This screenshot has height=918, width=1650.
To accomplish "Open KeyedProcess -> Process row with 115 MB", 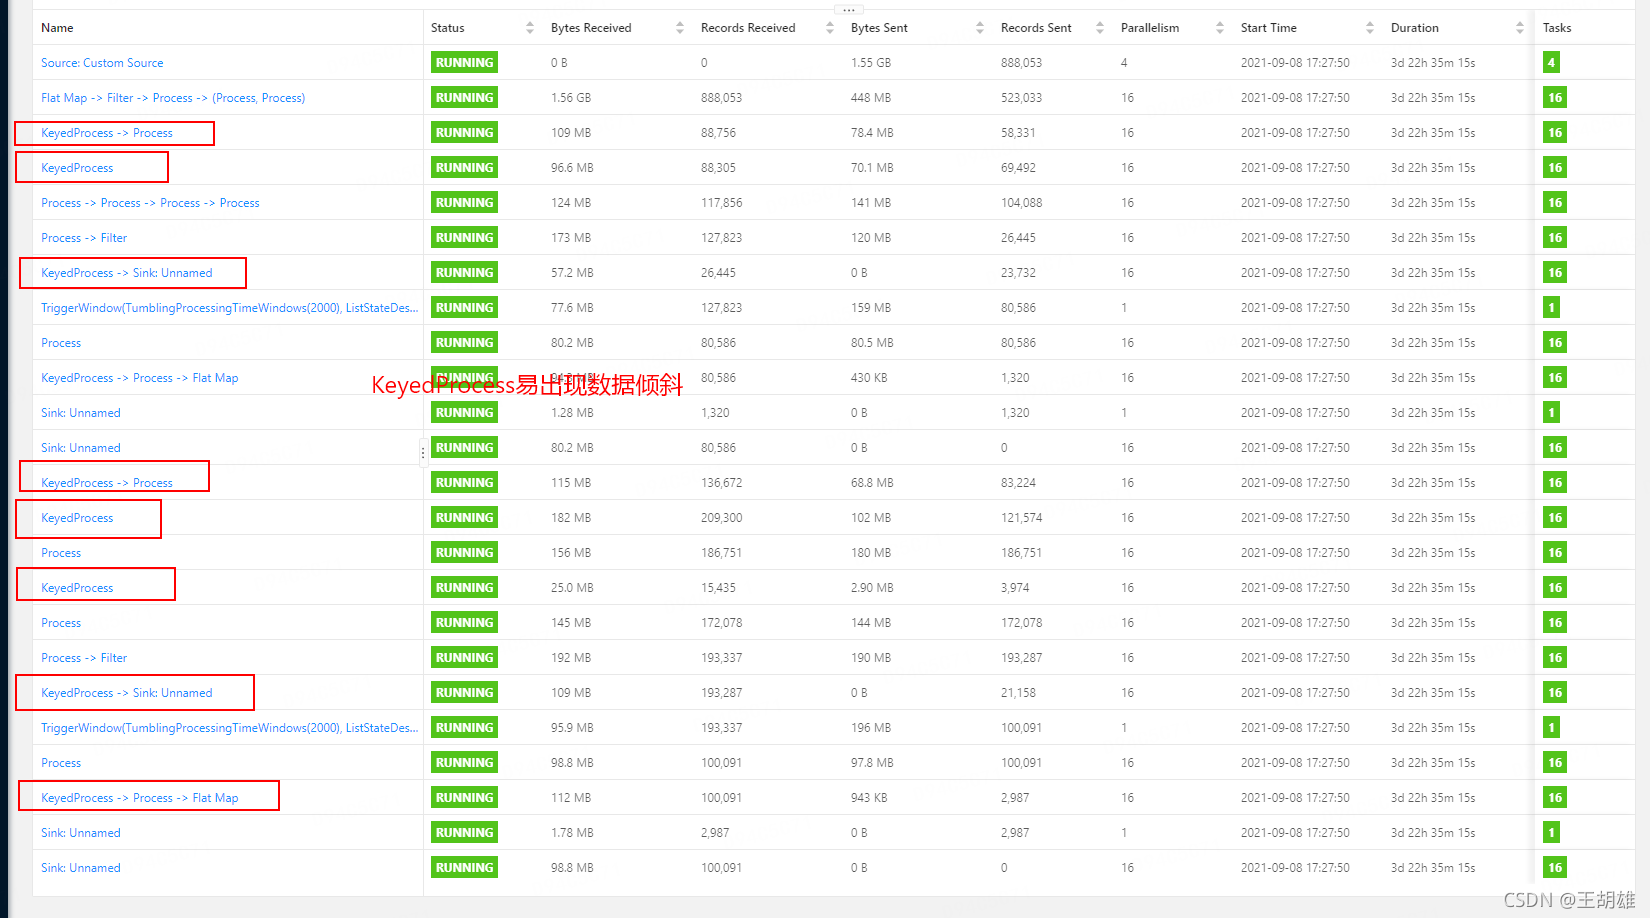I will (x=107, y=483).
